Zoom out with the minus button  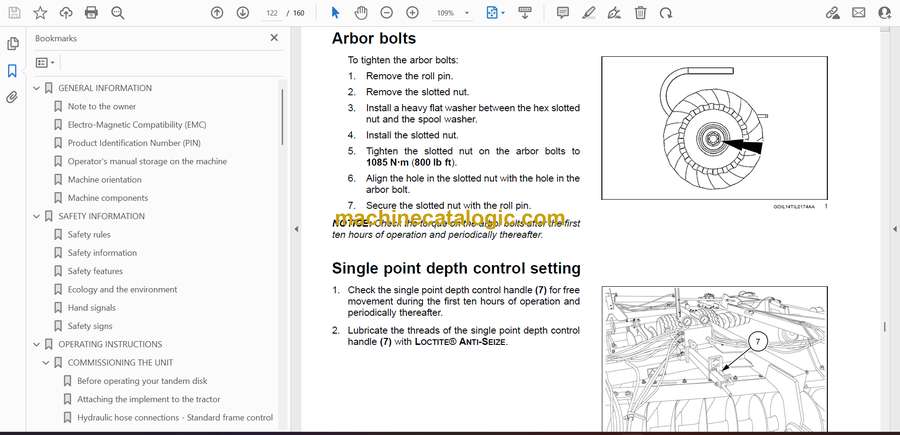pos(387,13)
